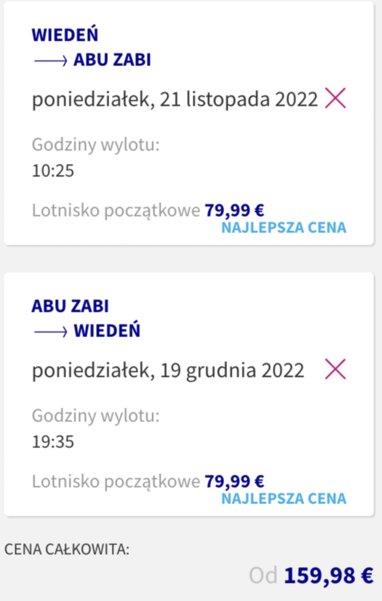Remove the Abu Zabi to Wiedeń flight

coord(335,369)
